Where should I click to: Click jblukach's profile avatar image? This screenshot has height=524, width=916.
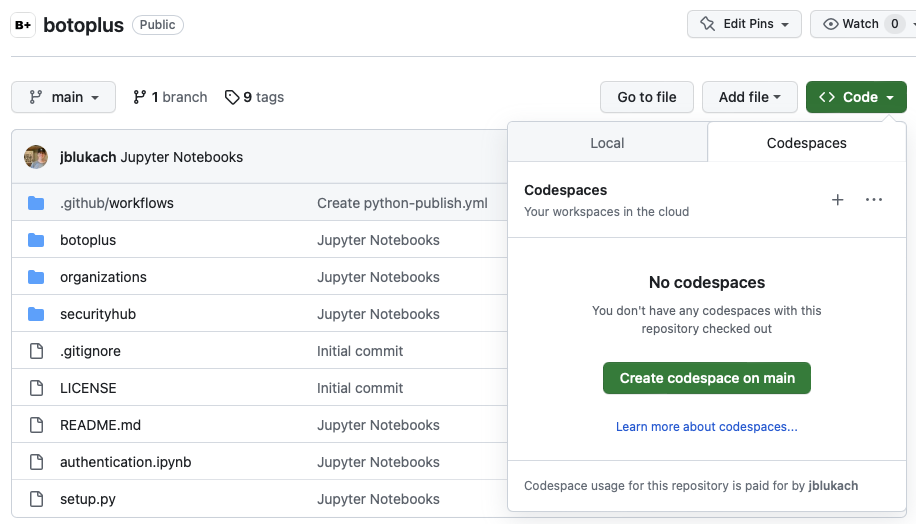tap(36, 157)
